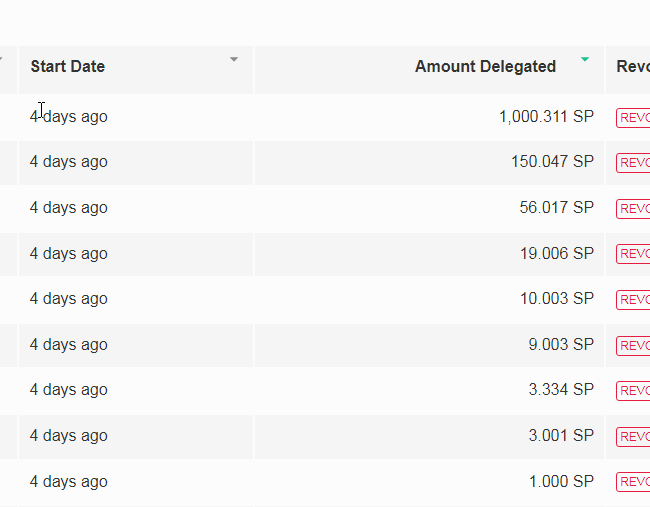The image size is (650, 507).
Task: Revoke the 9.003 SP delegation
Action: [634, 345]
